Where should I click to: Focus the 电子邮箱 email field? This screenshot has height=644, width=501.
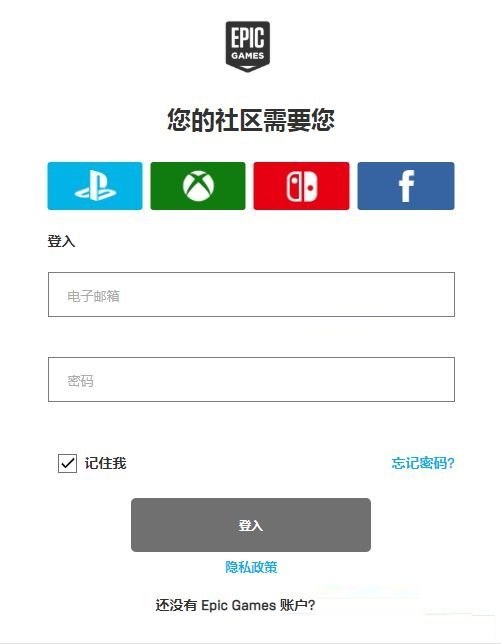251,294
